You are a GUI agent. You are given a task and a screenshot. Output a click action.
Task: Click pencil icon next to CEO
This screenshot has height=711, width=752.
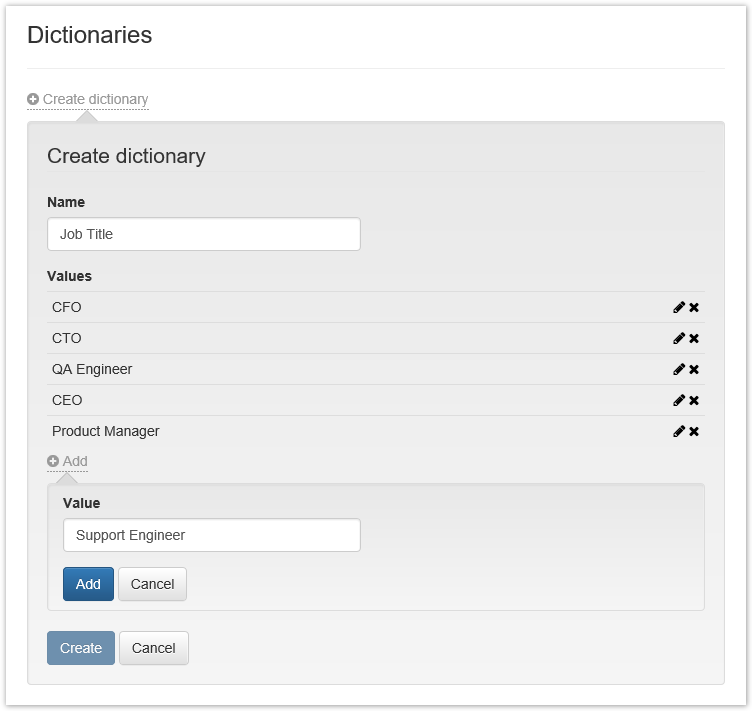(679, 401)
